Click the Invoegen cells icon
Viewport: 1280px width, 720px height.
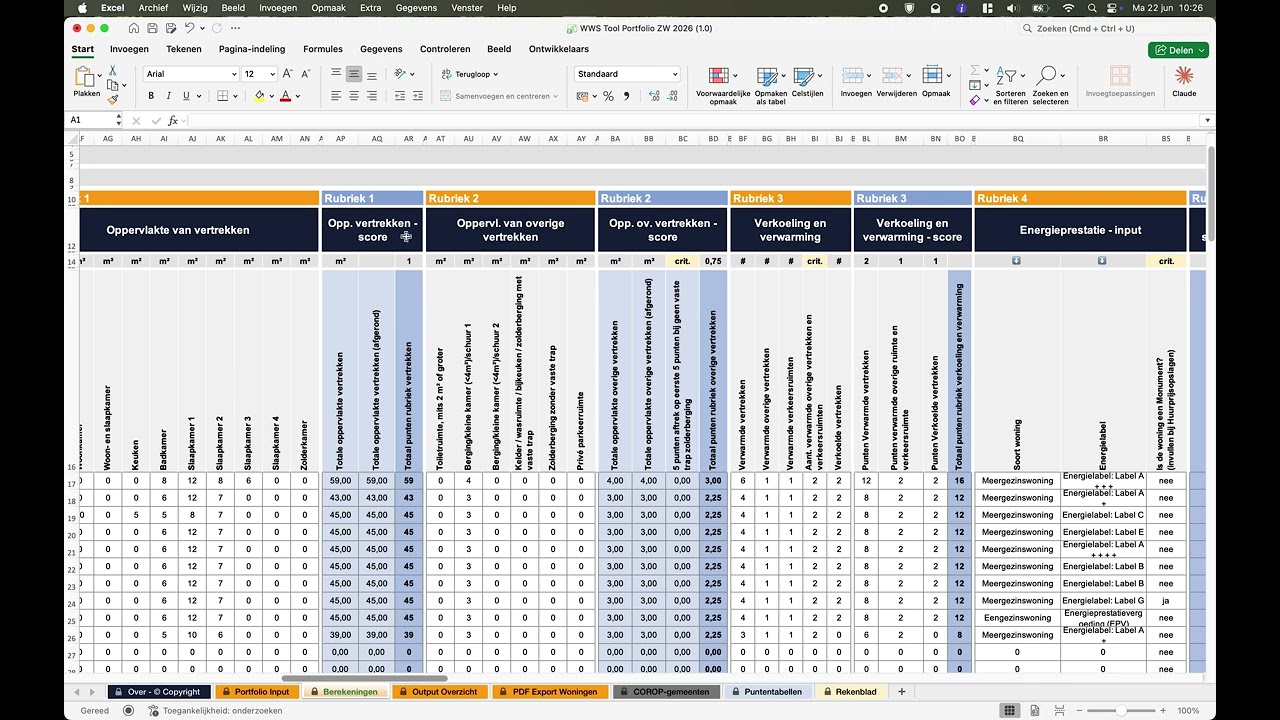tap(852, 76)
